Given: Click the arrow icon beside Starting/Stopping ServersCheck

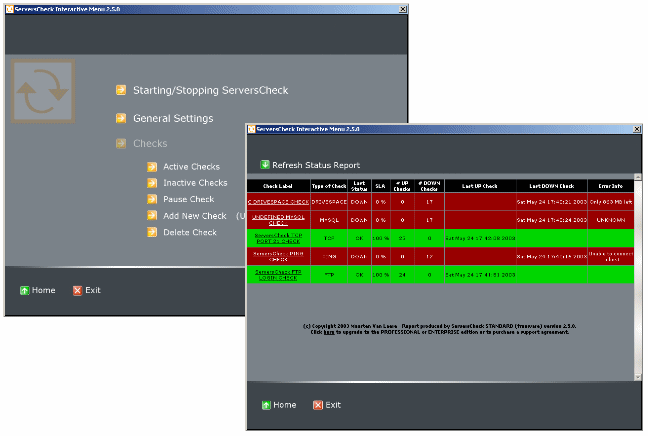Looking at the screenshot, I should tap(121, 90).
